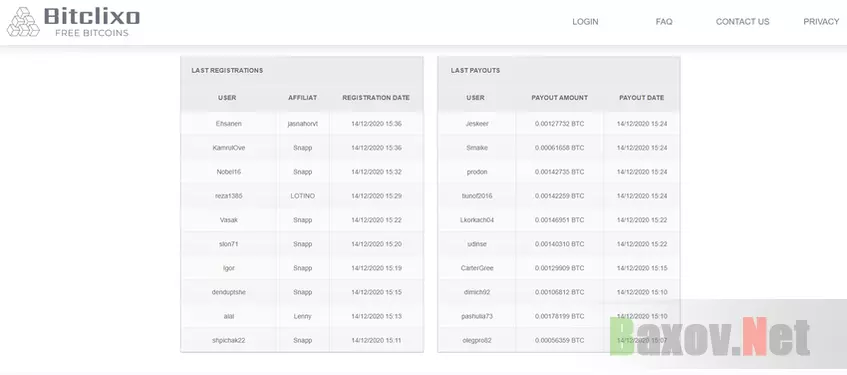Open the LOGIN page
The width and height of the screenshot is (847, 375).
click(x=585, y=22)
